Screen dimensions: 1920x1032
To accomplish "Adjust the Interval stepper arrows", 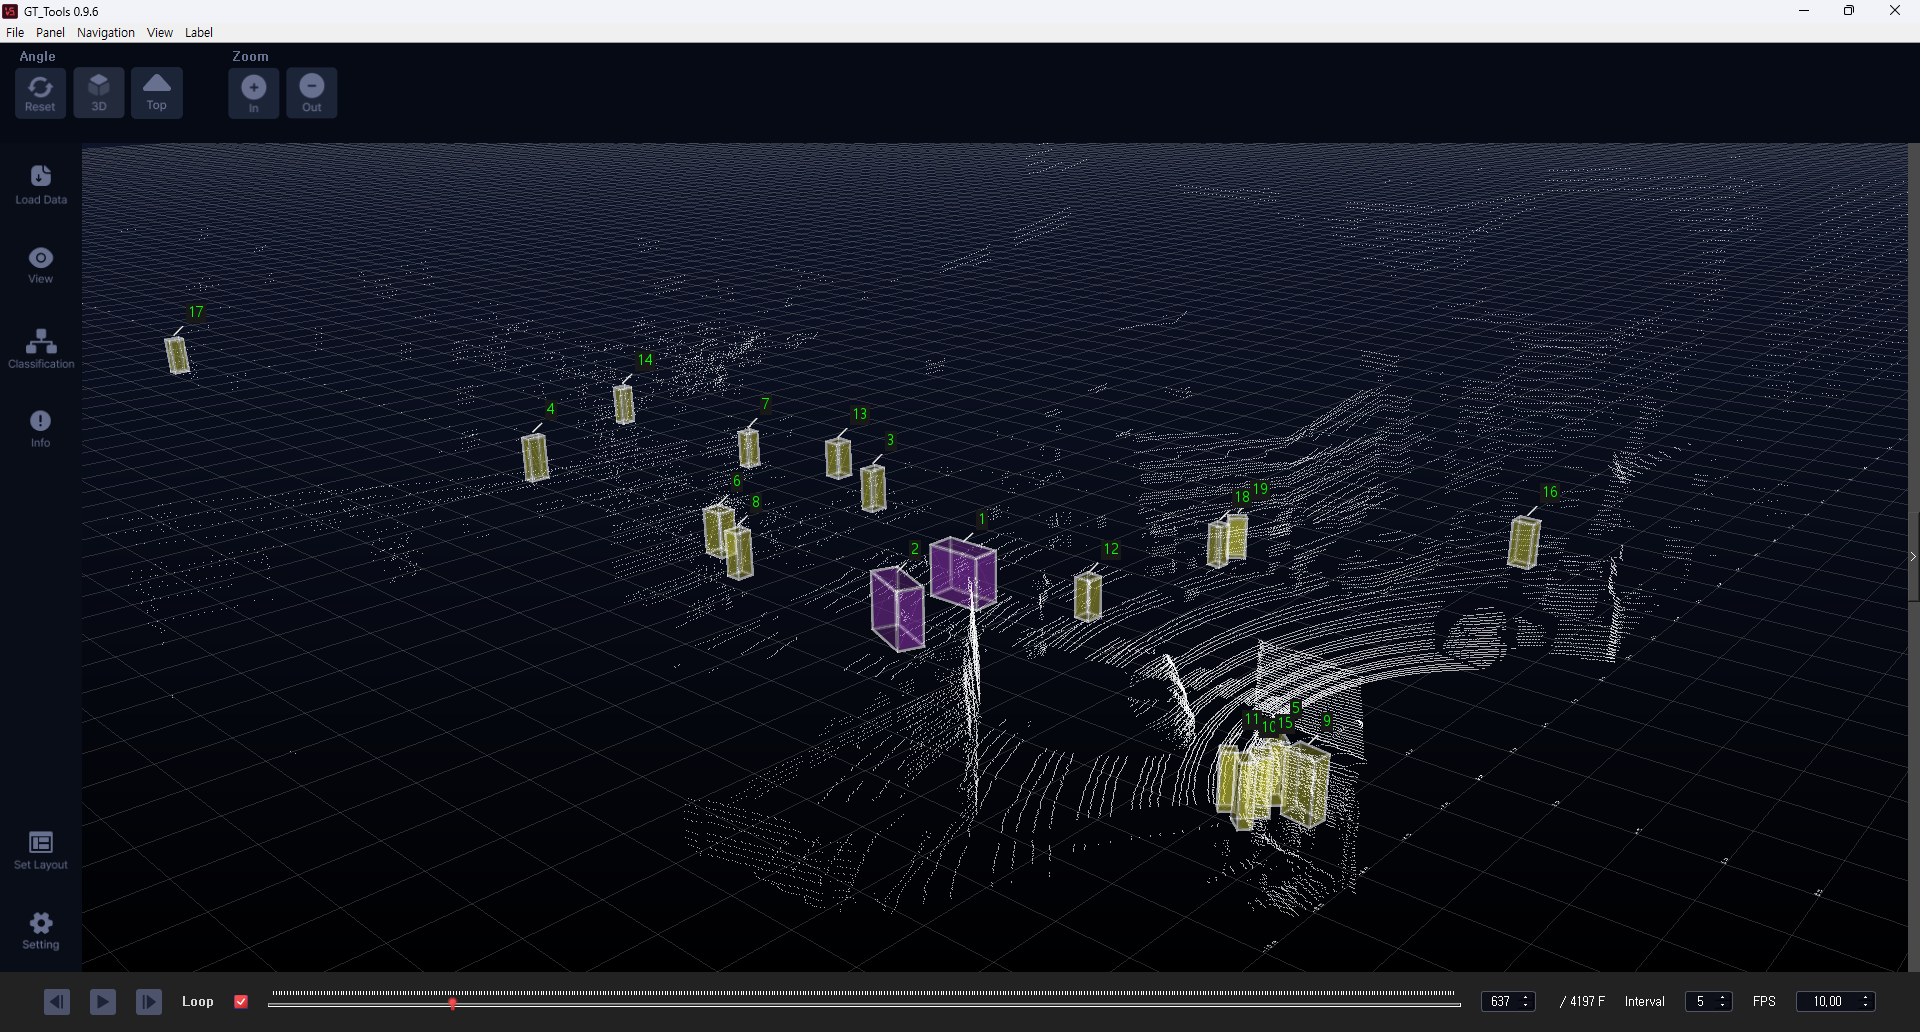I will (1722, 1002).
